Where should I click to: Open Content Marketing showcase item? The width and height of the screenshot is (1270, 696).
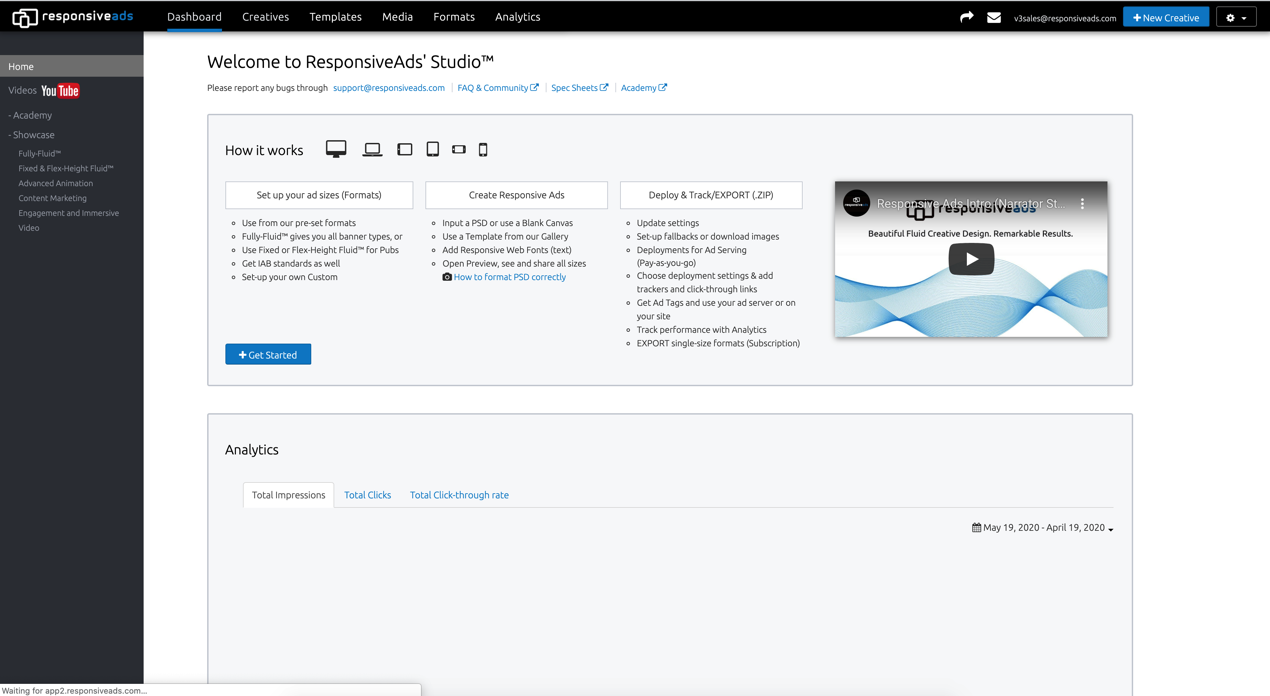point(52,198)
